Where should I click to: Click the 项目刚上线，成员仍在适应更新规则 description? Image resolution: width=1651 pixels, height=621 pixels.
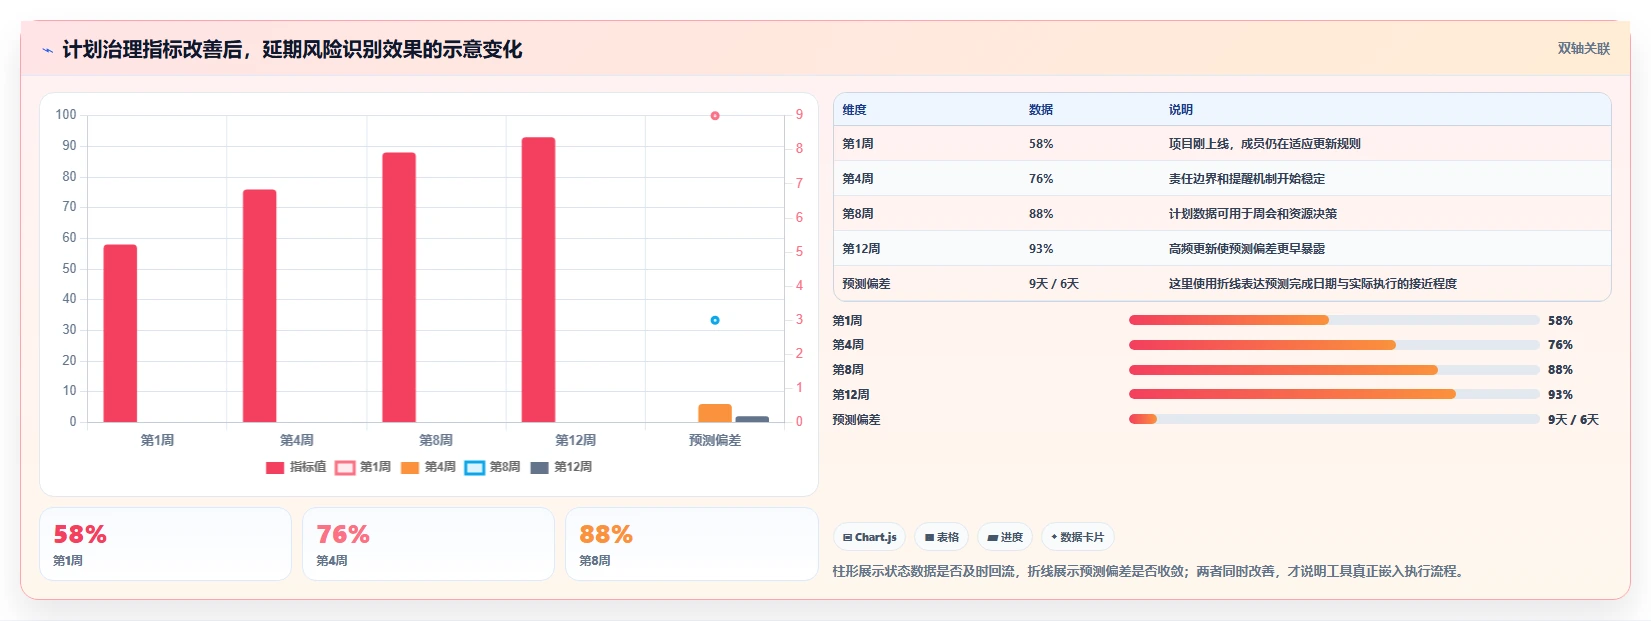(1265, 144)
